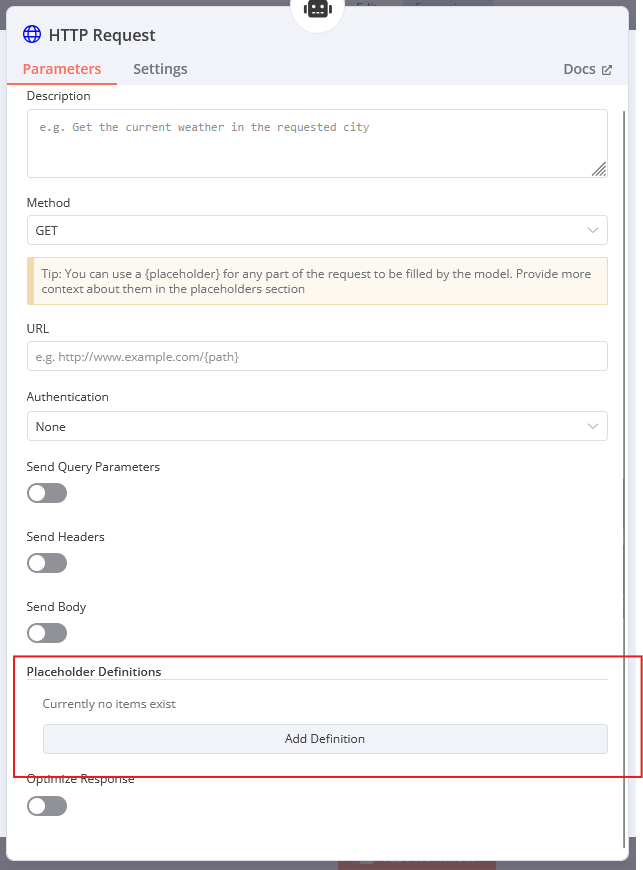
Task: Click the Authentication dropdown chevron arrow
Action: (x=593, y=426)
